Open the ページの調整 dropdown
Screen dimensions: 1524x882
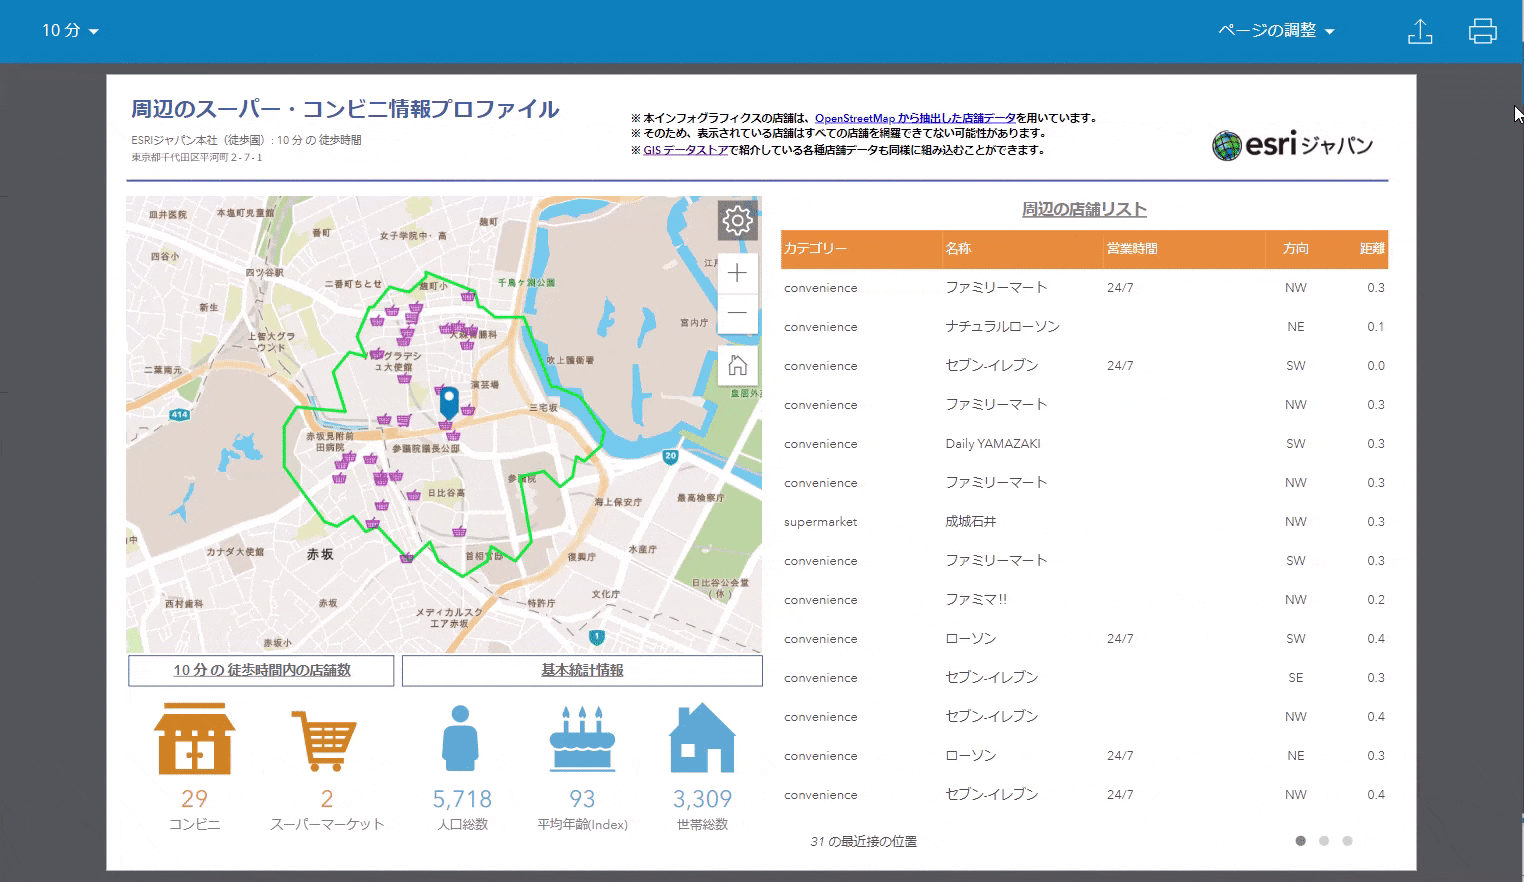1276,31
